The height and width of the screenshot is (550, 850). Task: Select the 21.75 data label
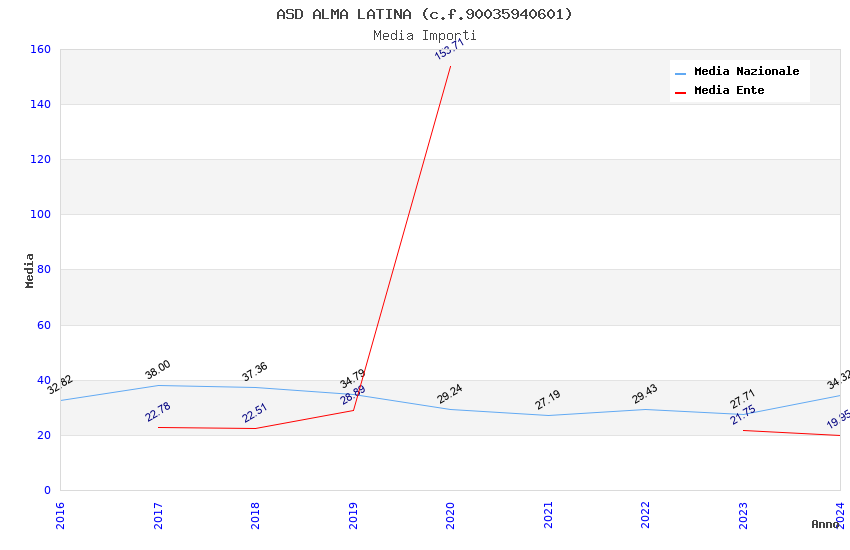coord(743,415)
